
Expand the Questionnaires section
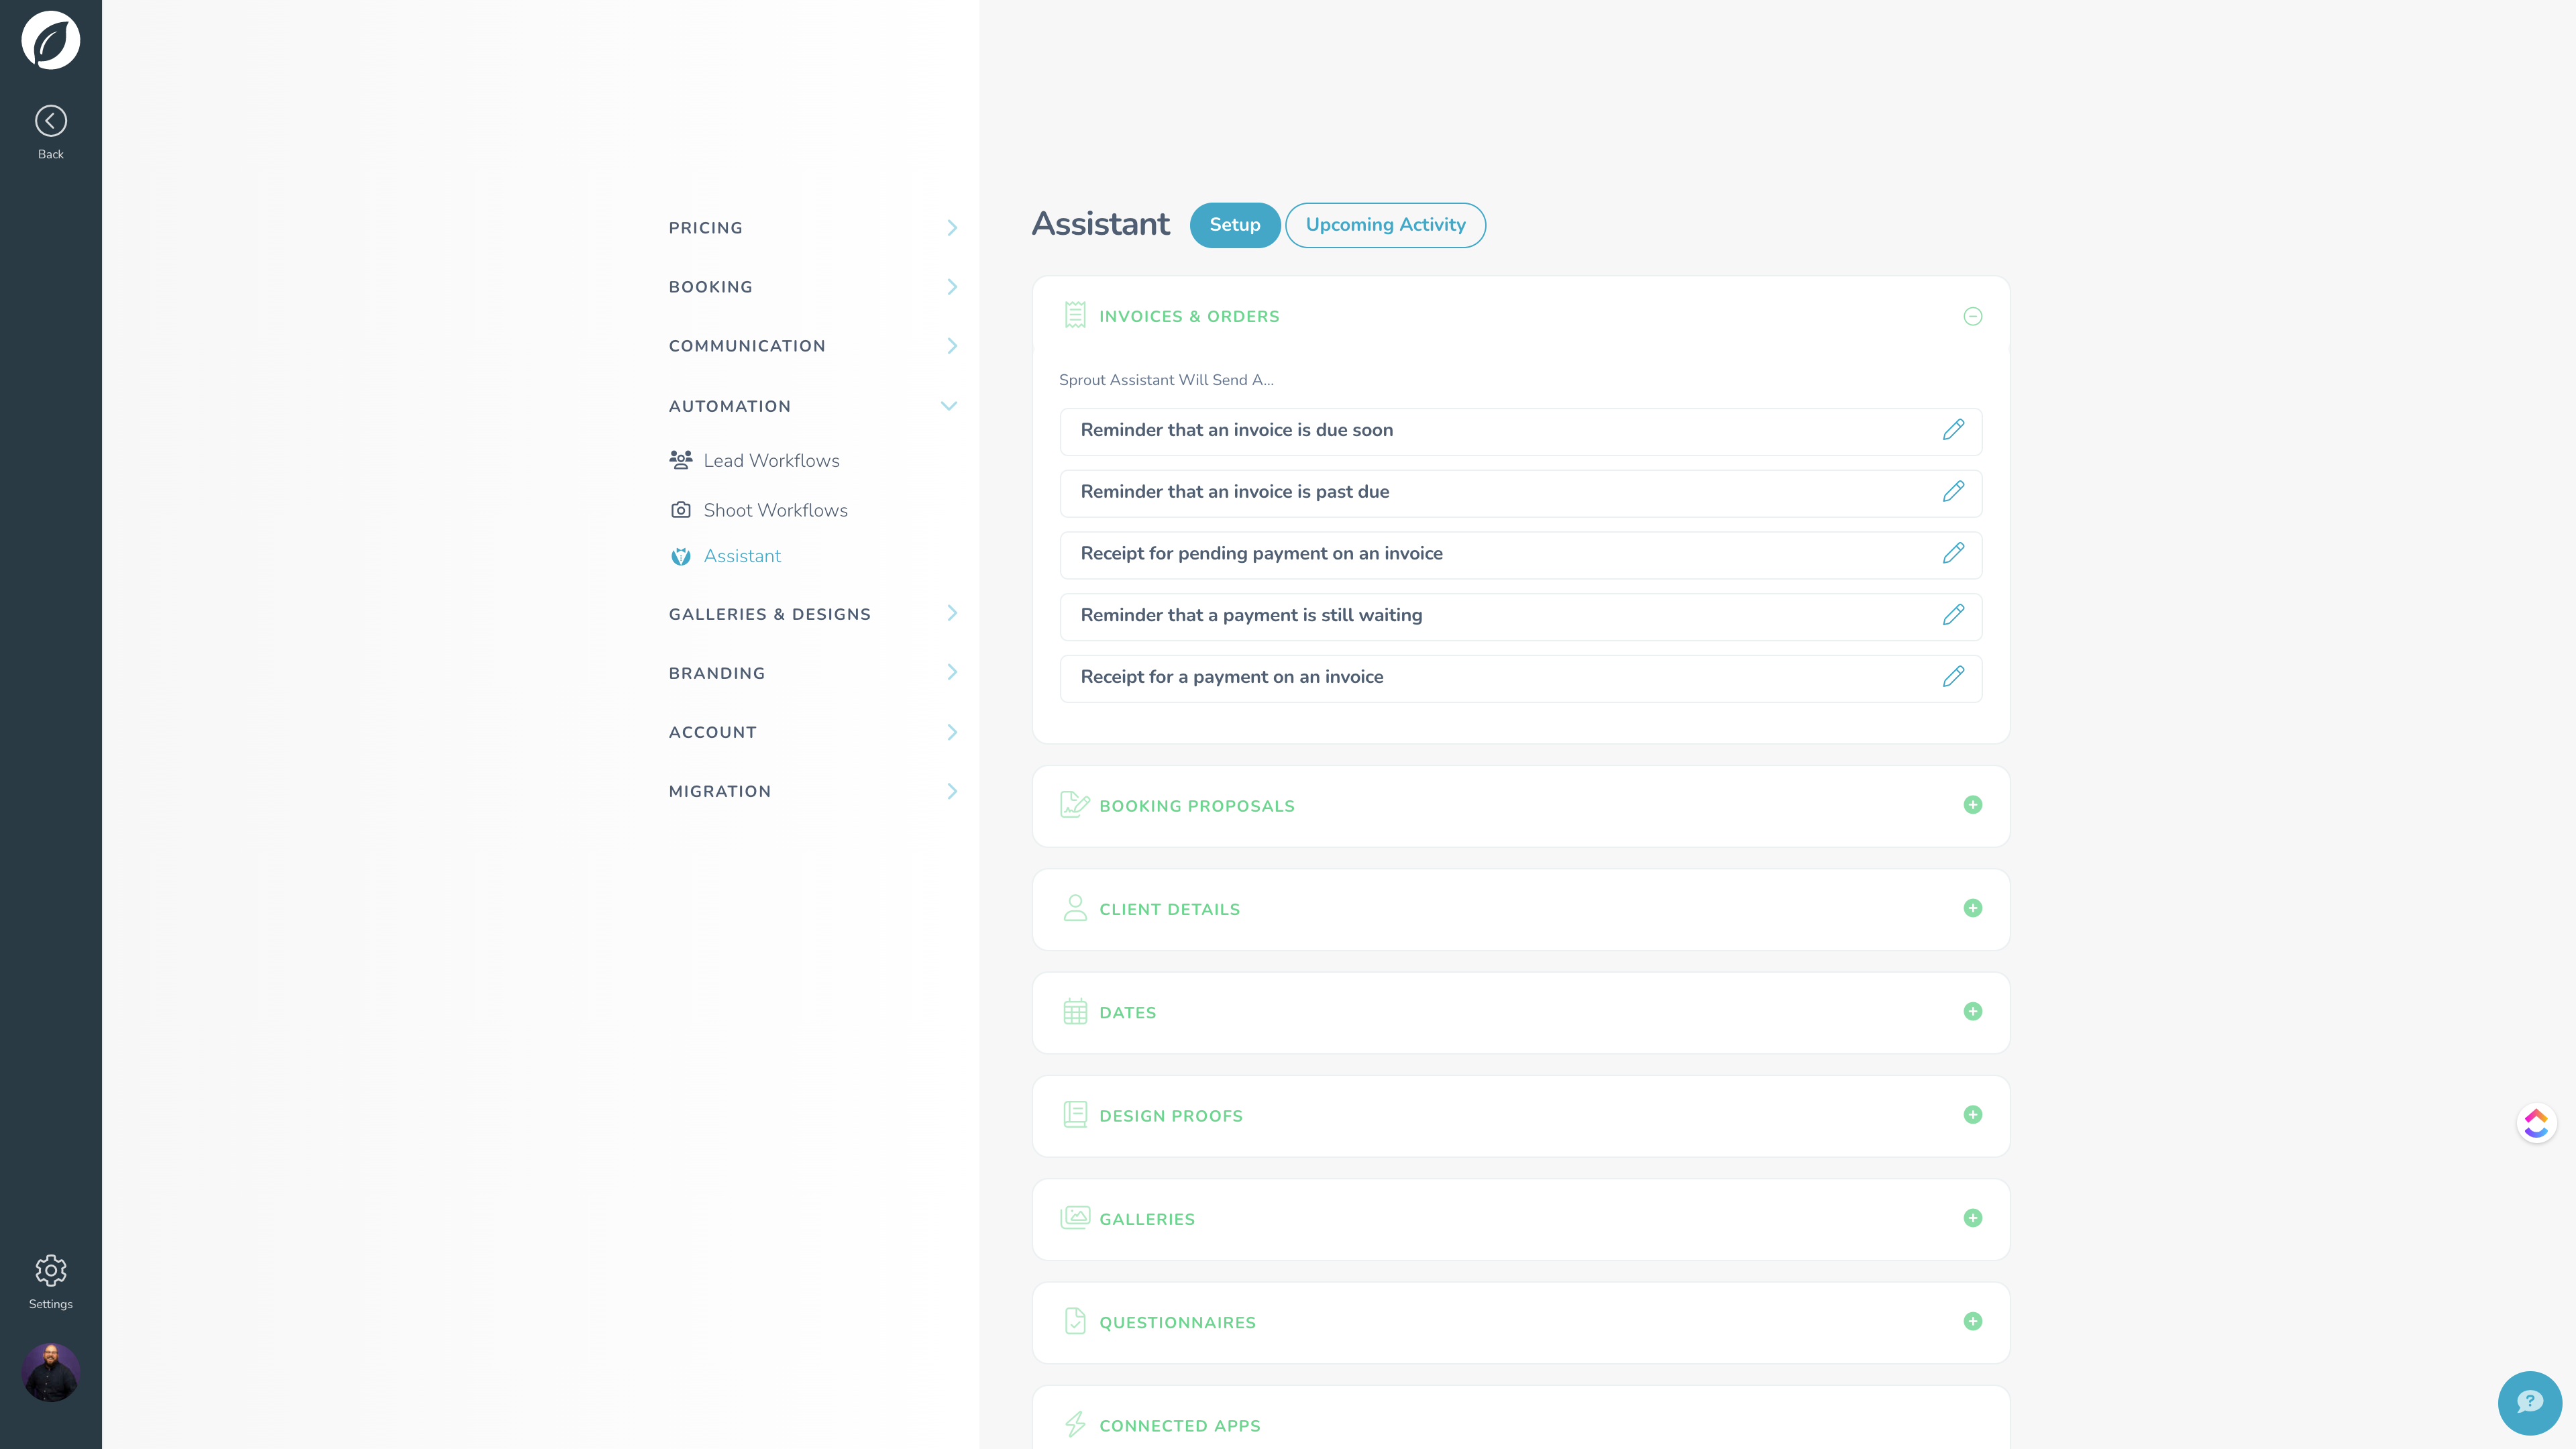(1972, 1321)
